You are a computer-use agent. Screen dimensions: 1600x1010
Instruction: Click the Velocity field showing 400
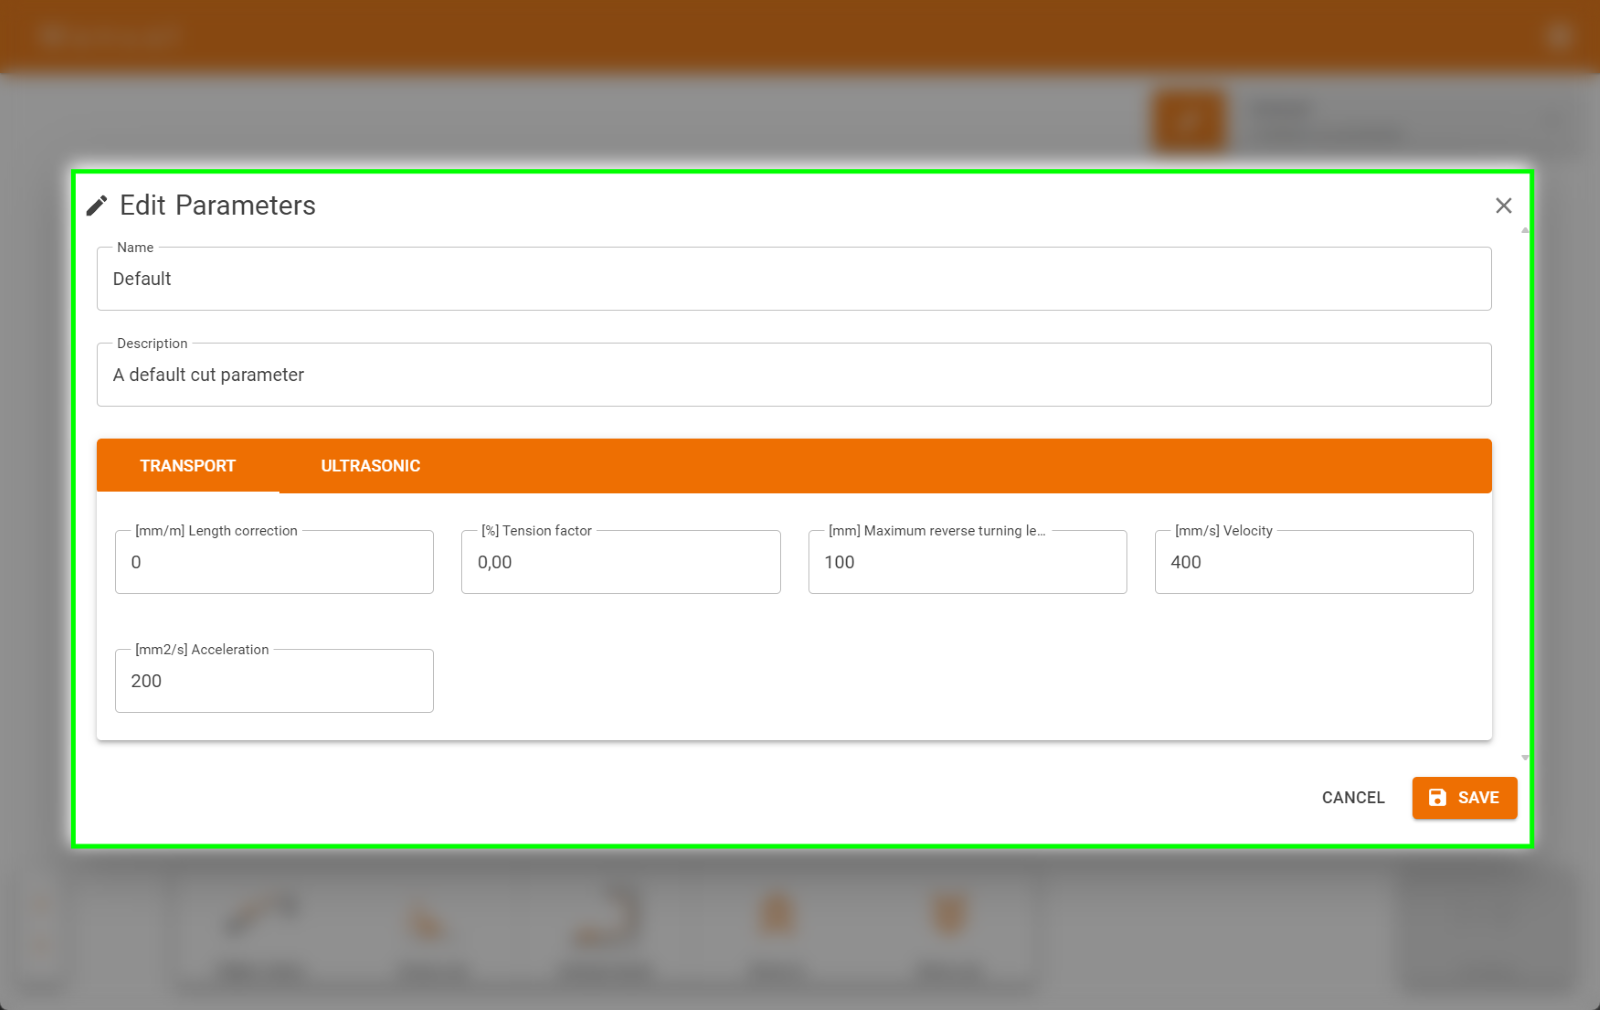coord(1313,562)
